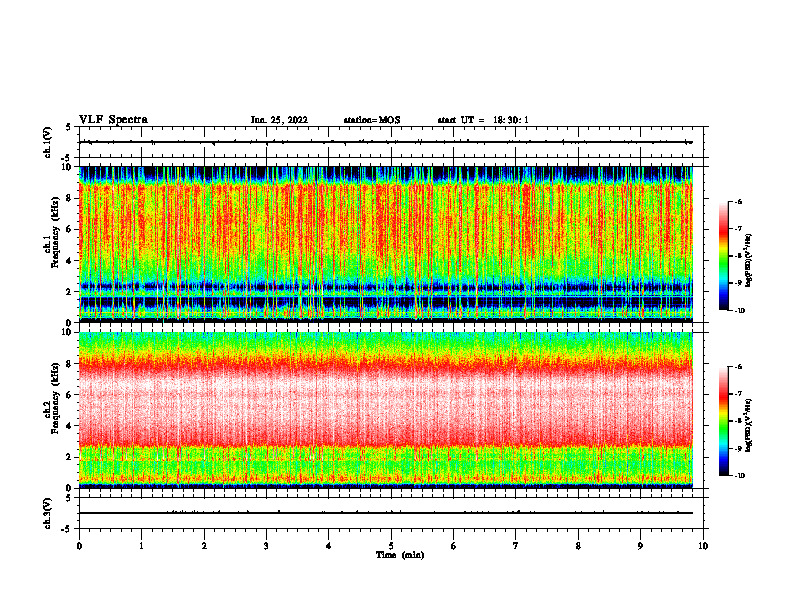Click the ch.1 color bar log(PSD) label
The height and width of the screenshot is (612, 792).
749,261
